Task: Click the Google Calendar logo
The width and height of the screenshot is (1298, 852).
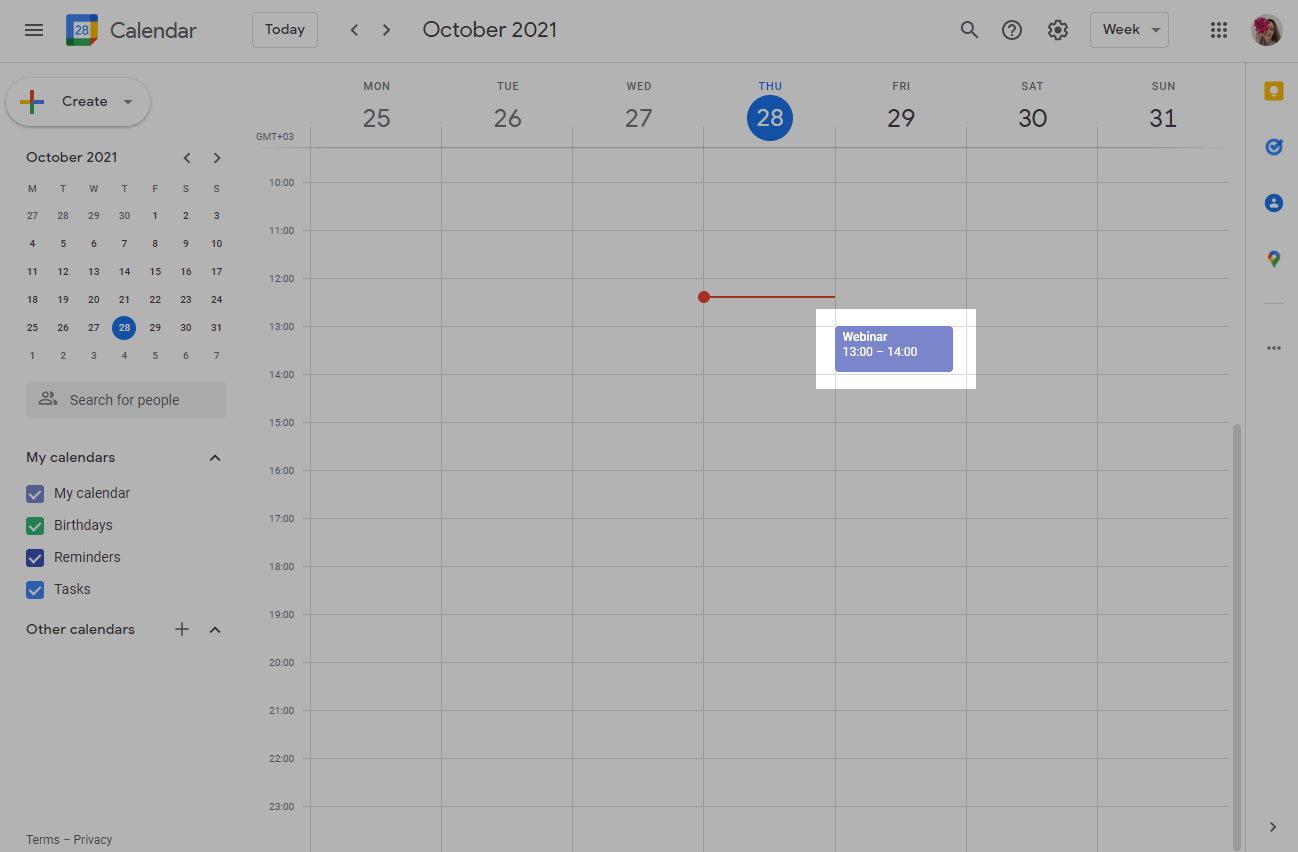Action: [82, 30]
